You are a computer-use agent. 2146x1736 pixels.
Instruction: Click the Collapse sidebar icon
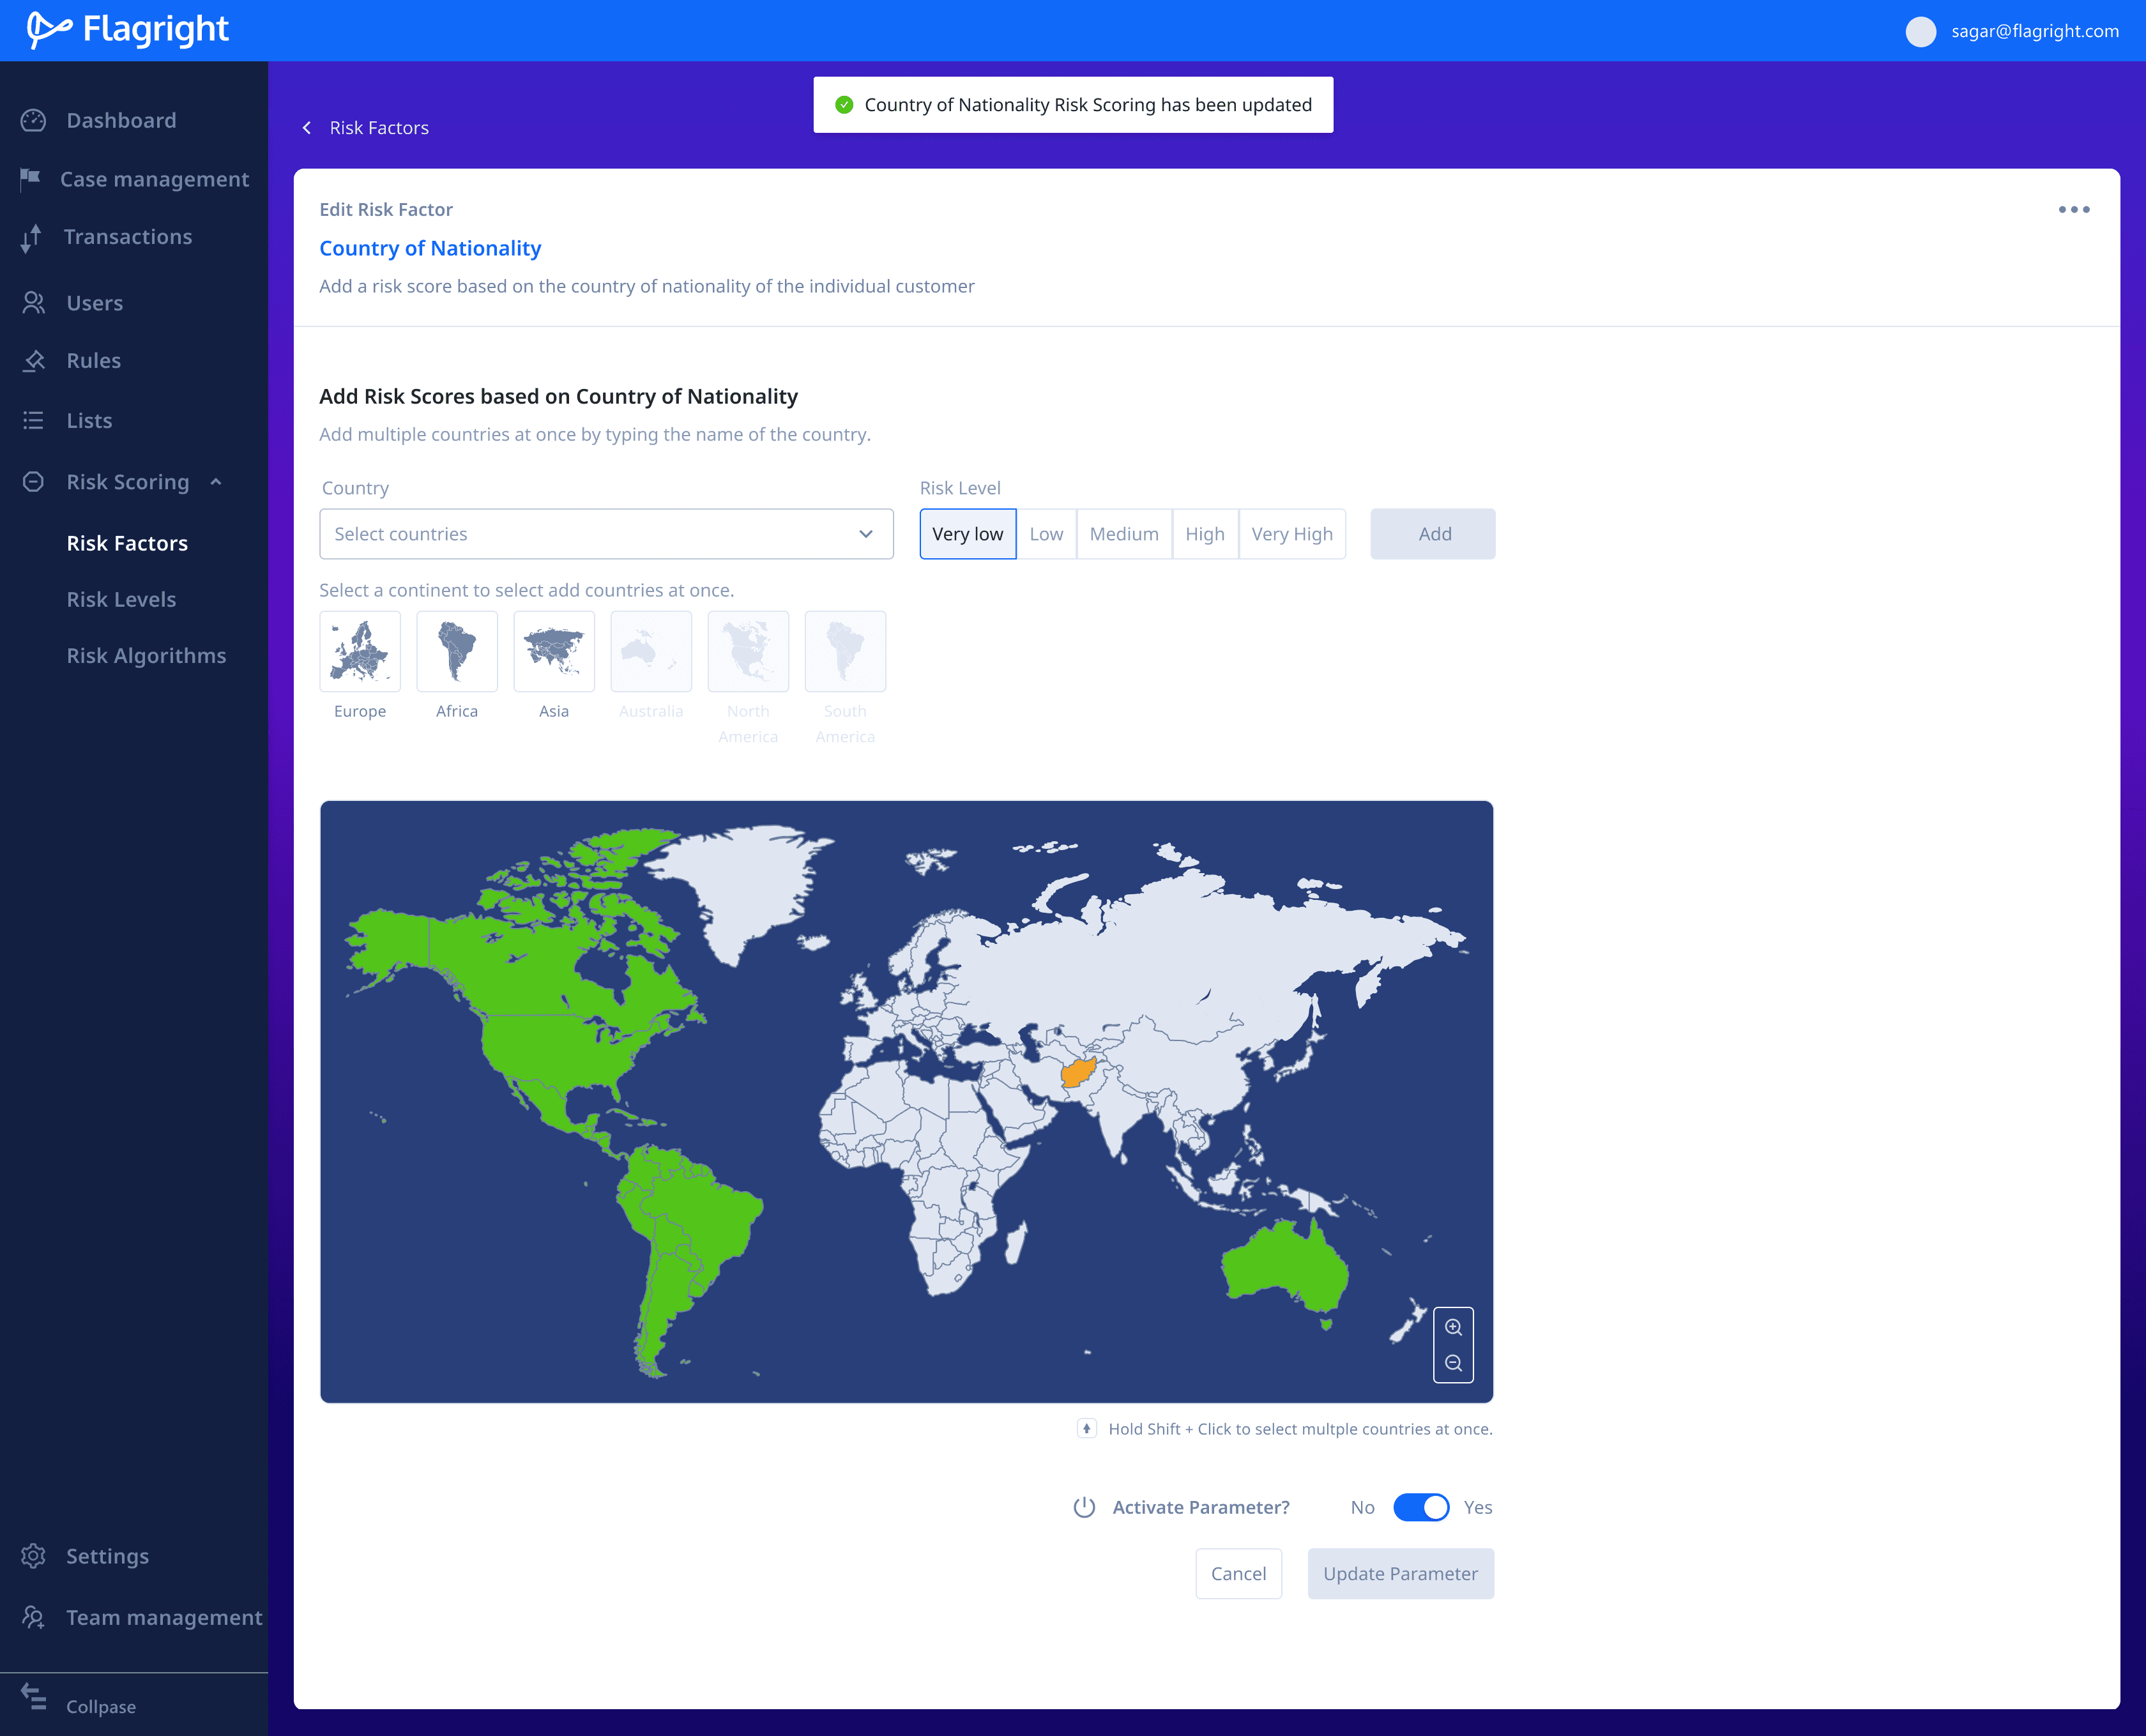pyautogui.click(x=34, y=1697)
